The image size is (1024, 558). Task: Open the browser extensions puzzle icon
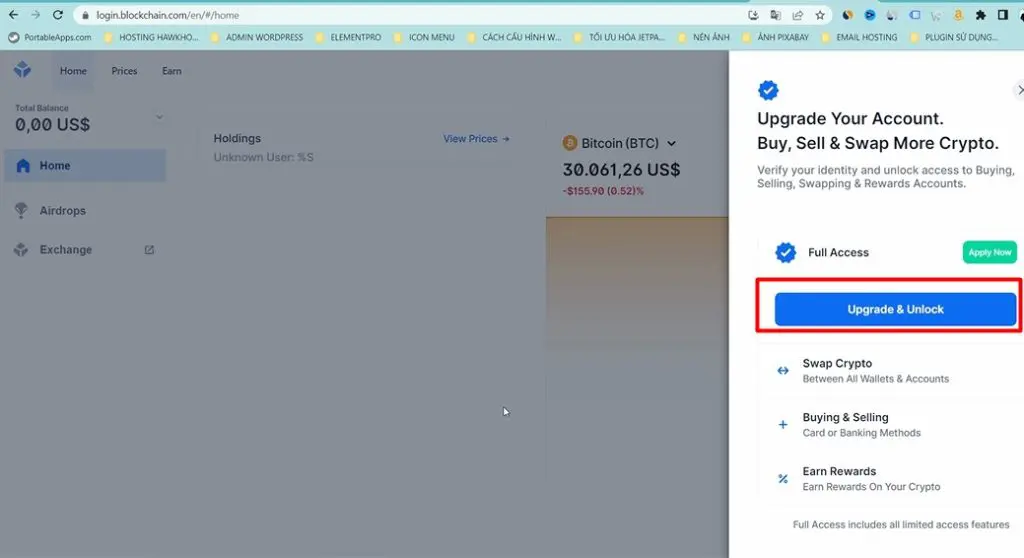981,15
